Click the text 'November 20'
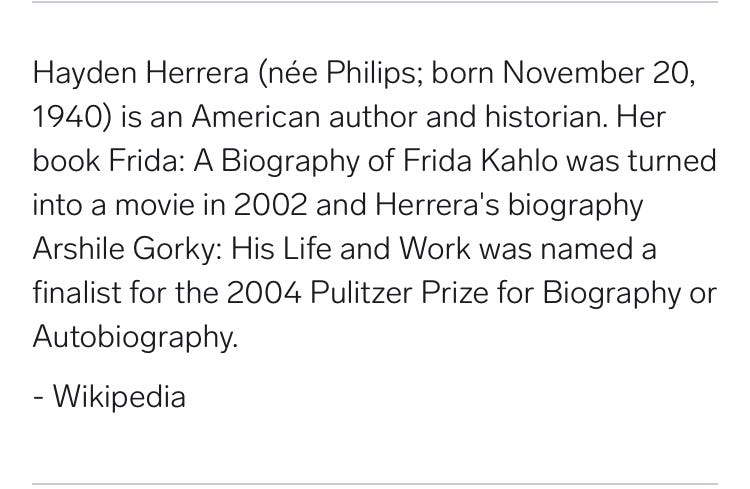 (596, 73)
